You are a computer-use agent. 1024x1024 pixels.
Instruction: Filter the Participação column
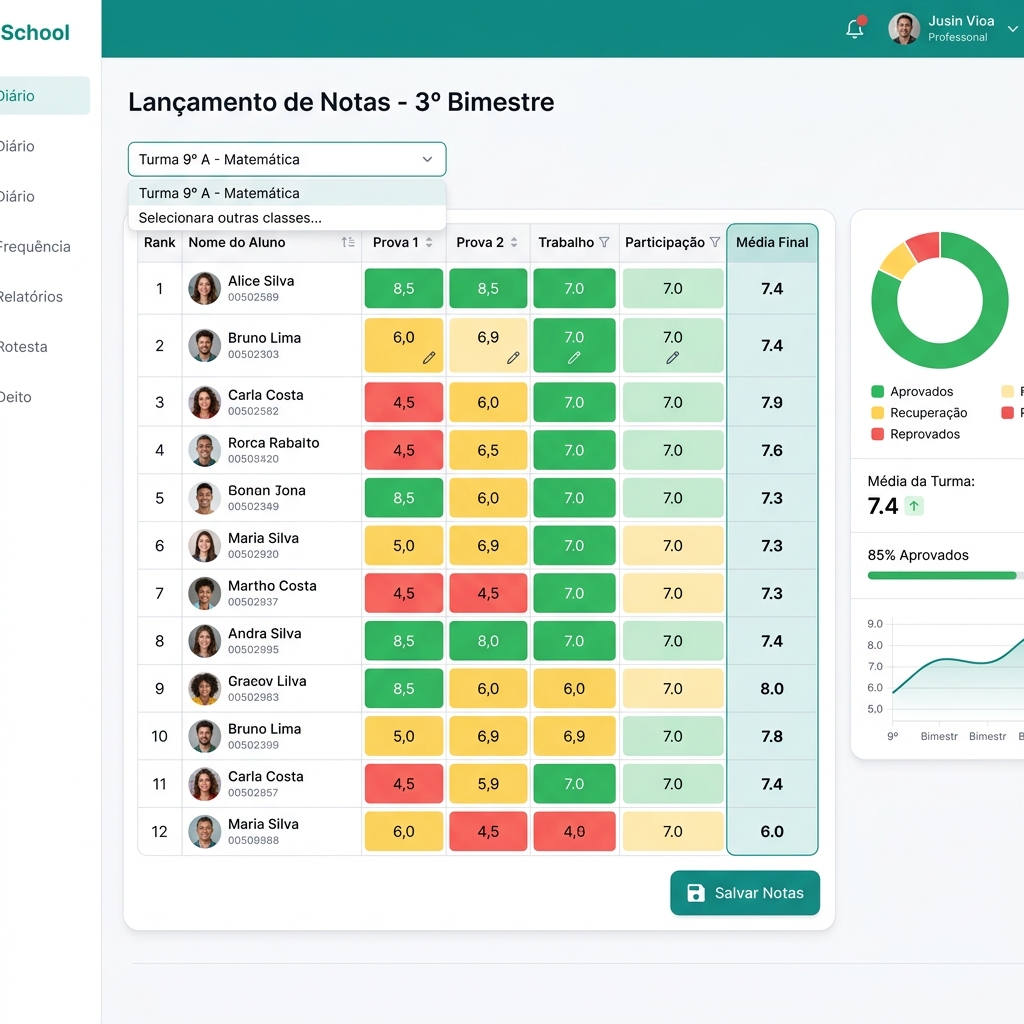(x=715, y=242)
